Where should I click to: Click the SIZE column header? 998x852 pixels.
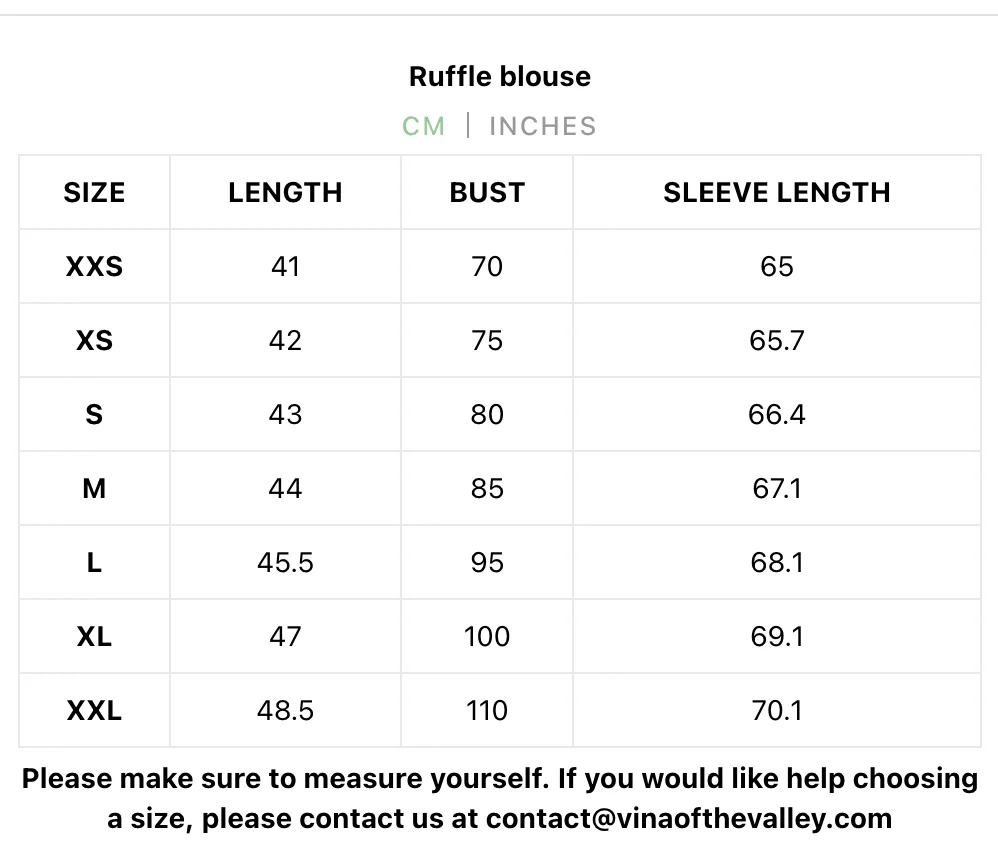click(94, 192)
